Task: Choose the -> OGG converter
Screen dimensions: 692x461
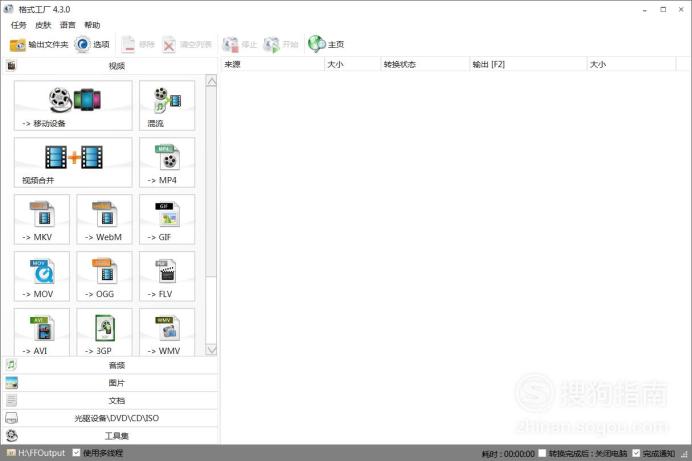Action: pyautogui.click(x=104, y=276)
